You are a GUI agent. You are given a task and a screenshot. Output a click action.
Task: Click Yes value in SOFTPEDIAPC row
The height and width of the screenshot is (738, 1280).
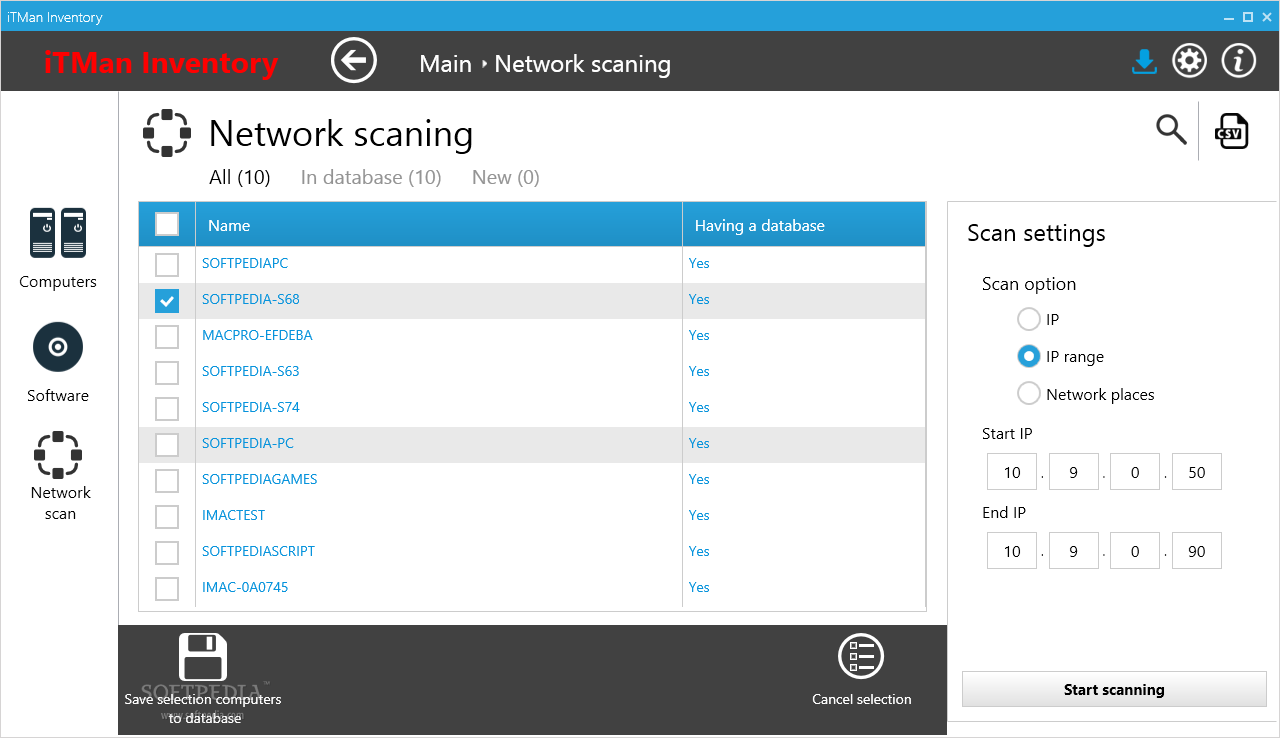699,263
